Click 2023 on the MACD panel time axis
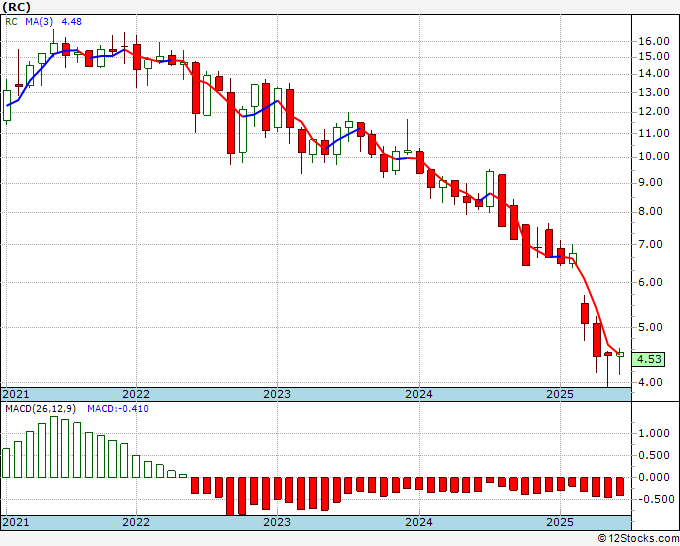 [277, 522]
